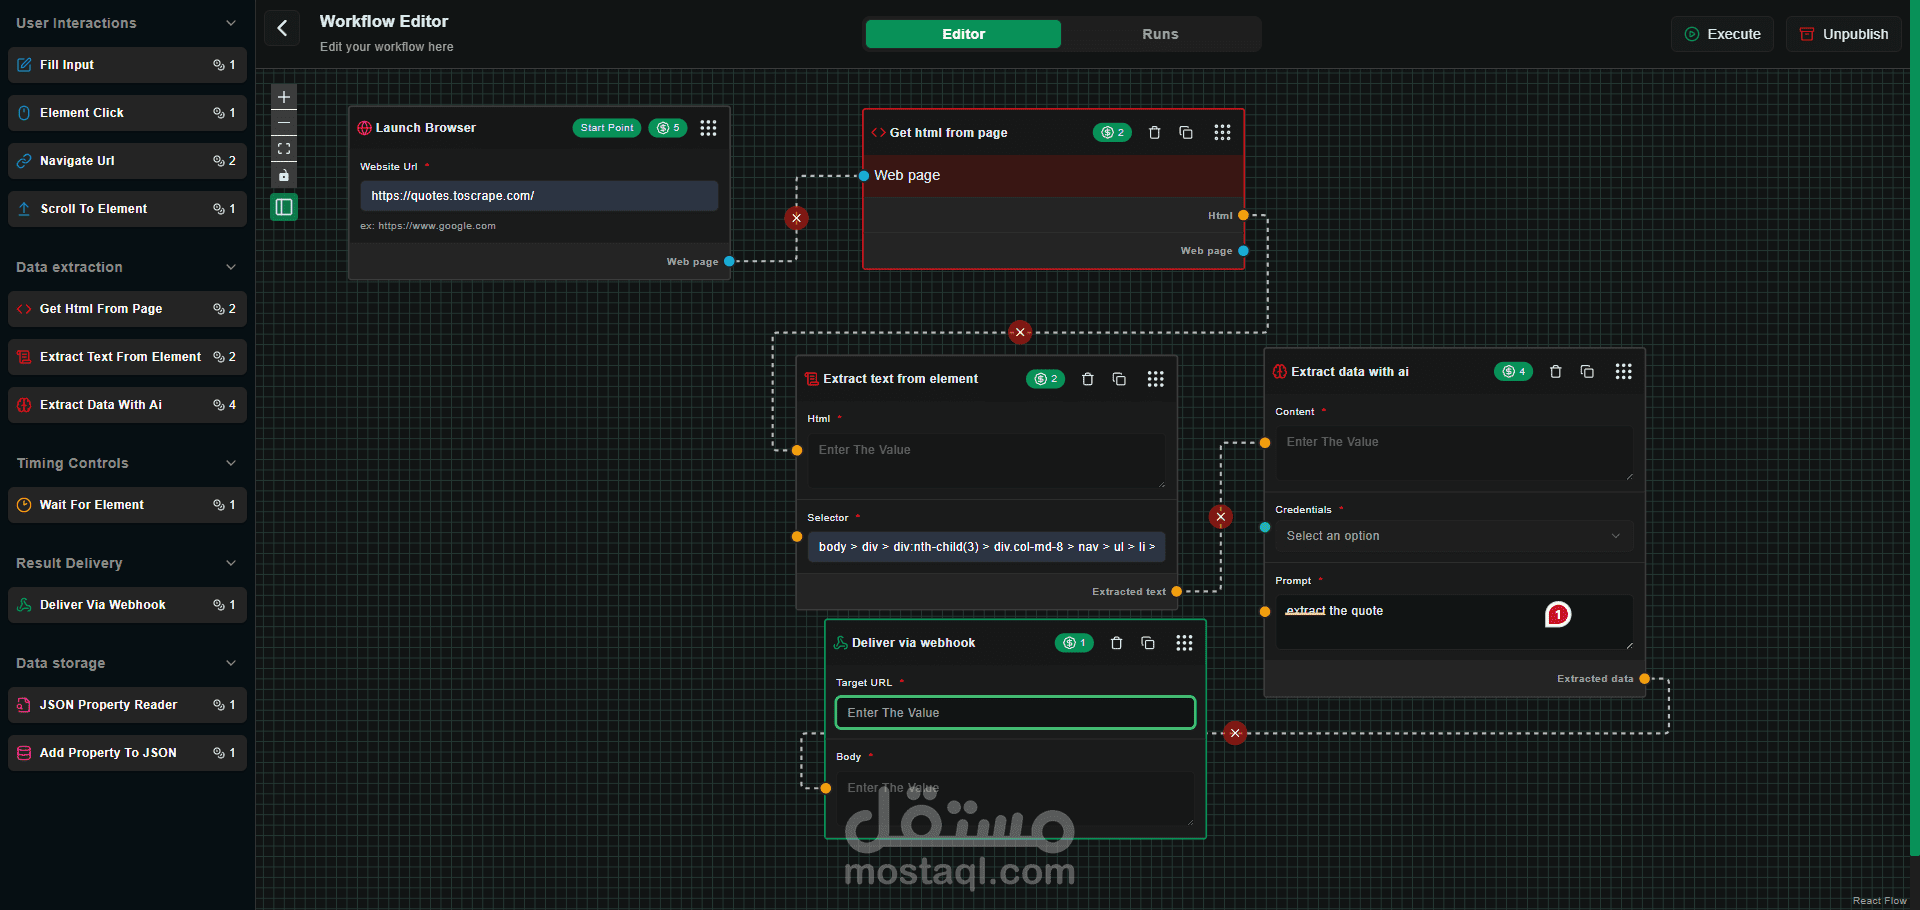Lock the canvas with the padlock icon
Image resolution: width=1920 pixels, height=910 pixels.
(283, 175)
